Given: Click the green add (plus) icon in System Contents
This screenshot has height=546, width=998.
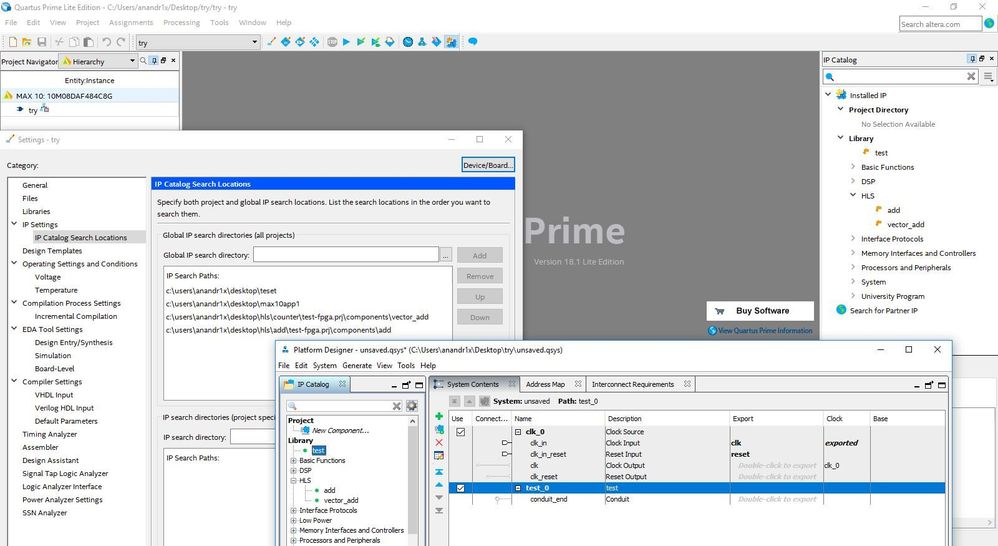Looking at the screenshot, I should (439, 415).
